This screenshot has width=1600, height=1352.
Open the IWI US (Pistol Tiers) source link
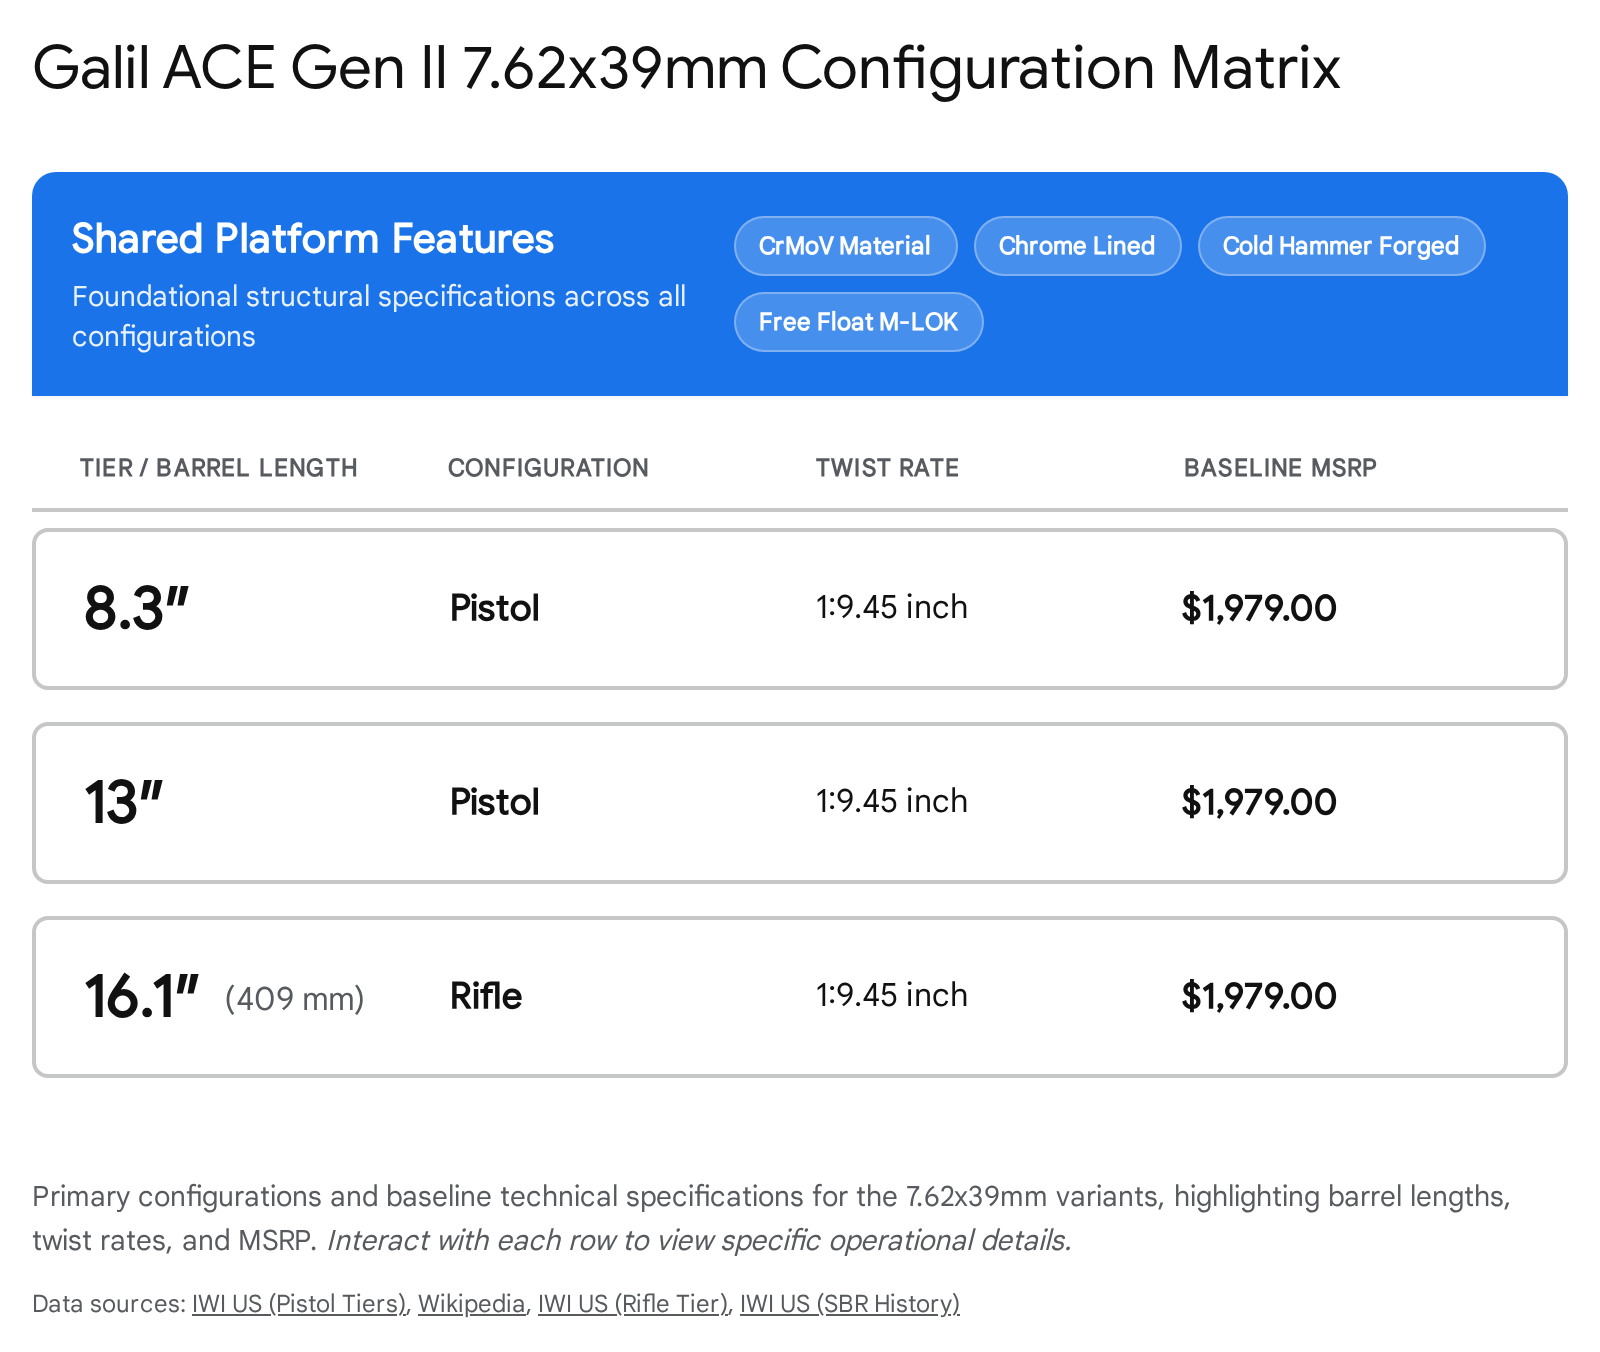click(x=300, y=1304)
